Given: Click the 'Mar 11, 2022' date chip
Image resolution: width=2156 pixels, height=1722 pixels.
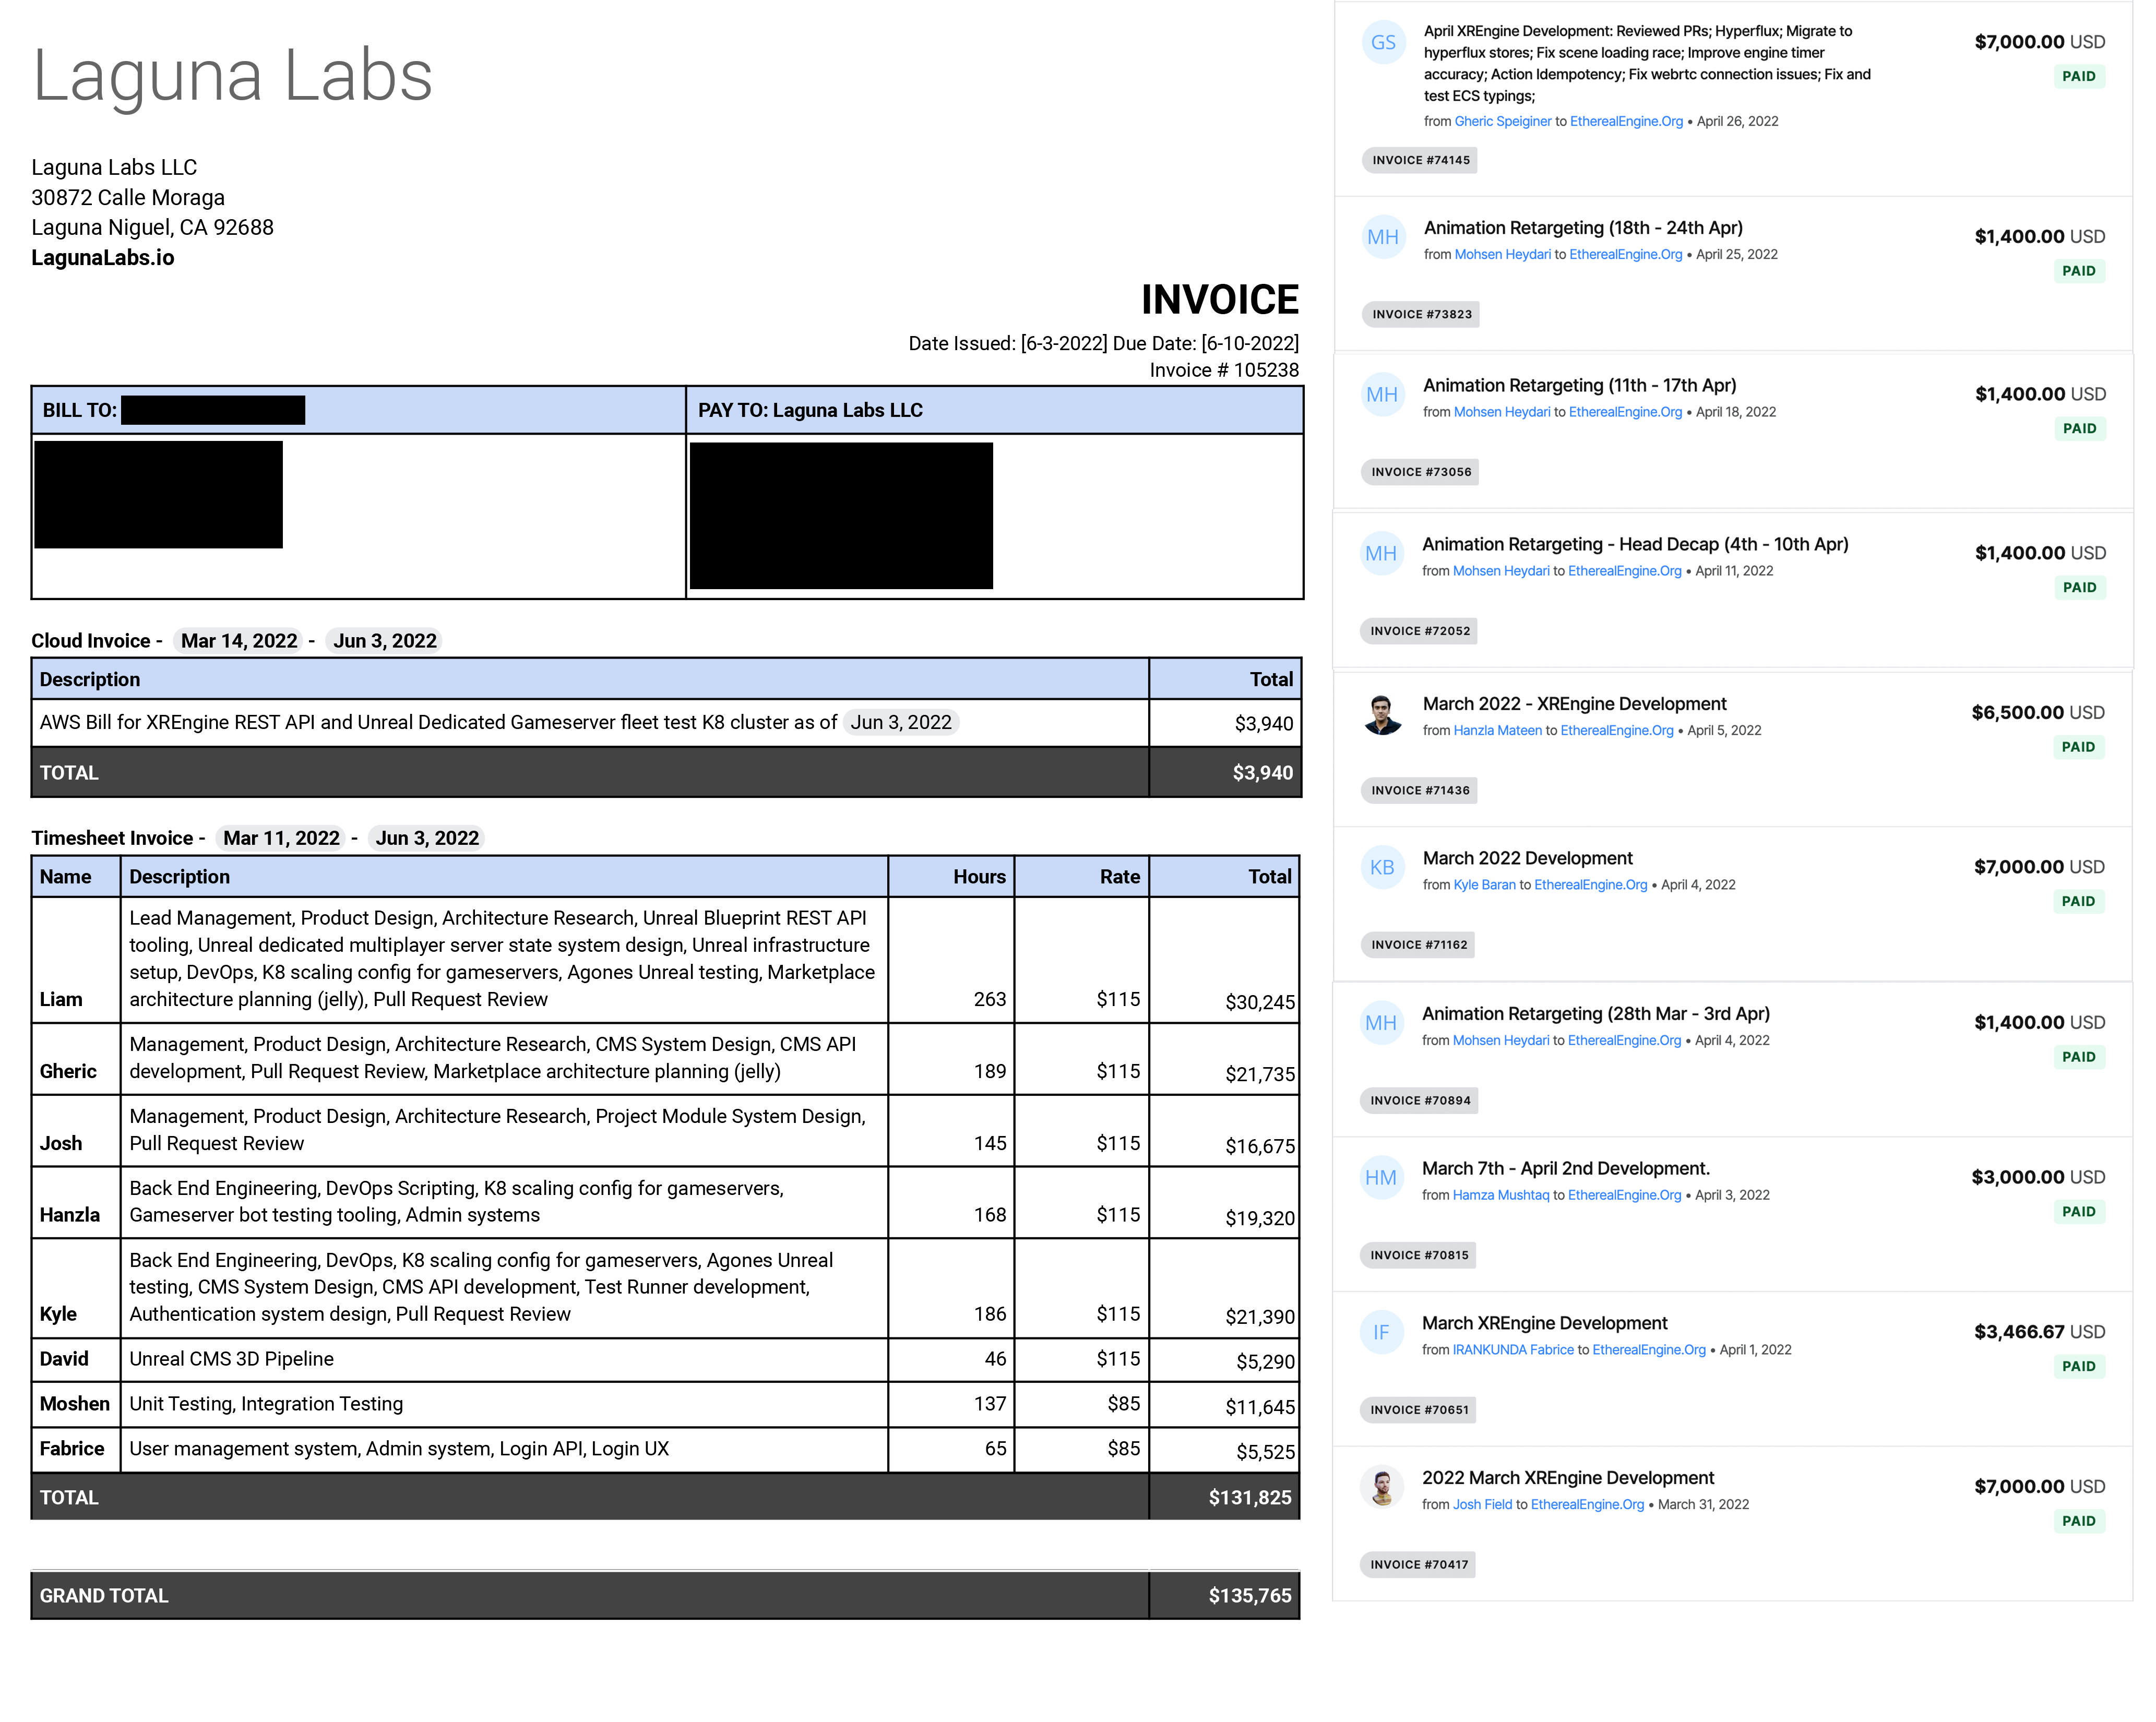Looking at the screenshot, I should click(281, 838).
